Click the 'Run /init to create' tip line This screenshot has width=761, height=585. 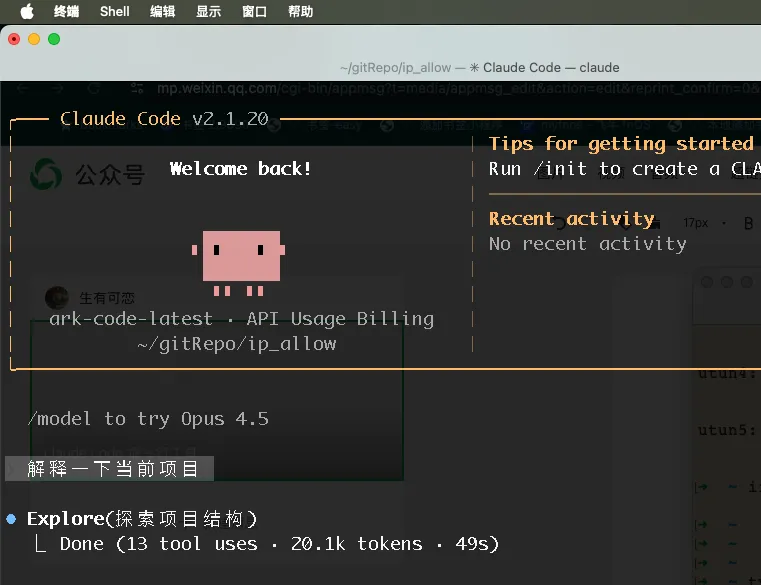tap(625, 169)
